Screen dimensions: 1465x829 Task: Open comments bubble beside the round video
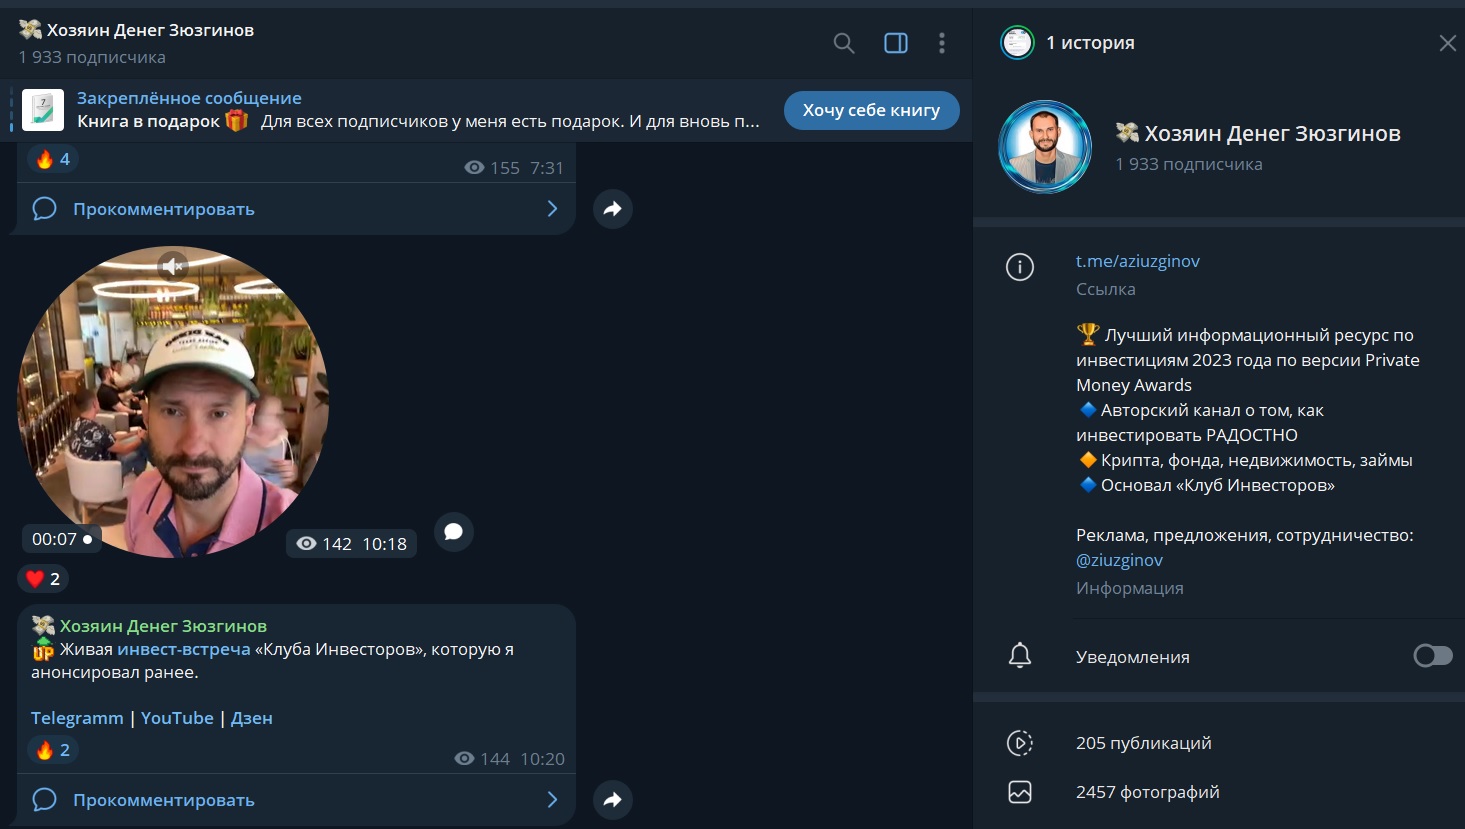pos(454,532)
